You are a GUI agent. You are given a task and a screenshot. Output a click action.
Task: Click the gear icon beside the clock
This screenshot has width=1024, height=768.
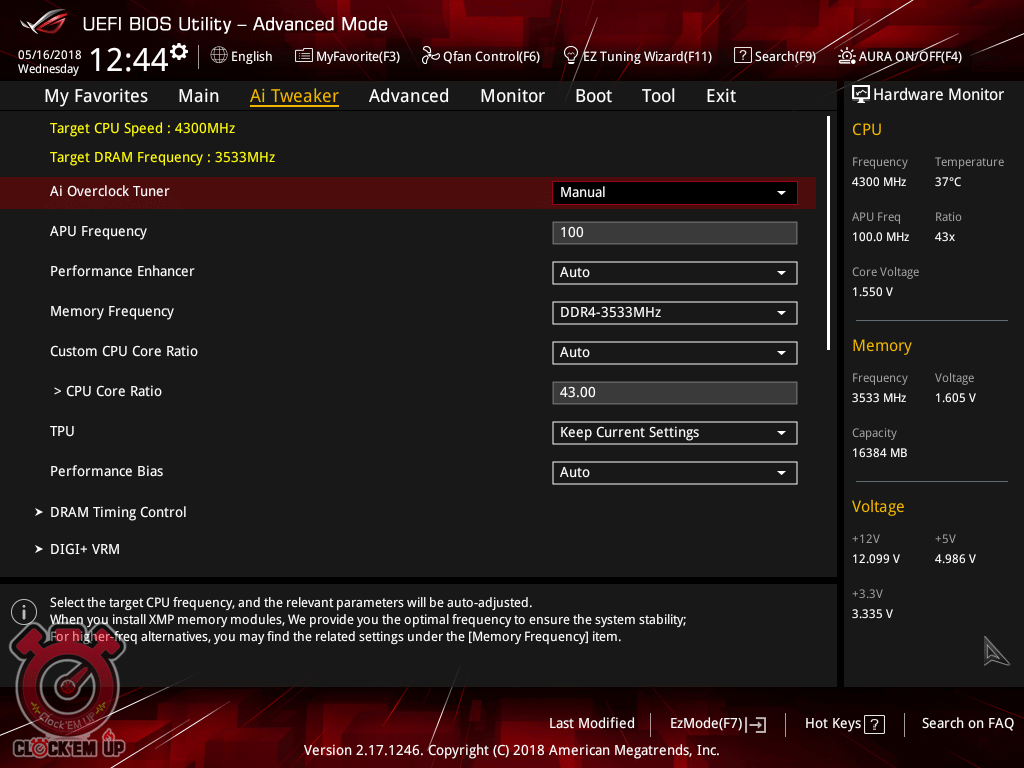tap(179, 51)
